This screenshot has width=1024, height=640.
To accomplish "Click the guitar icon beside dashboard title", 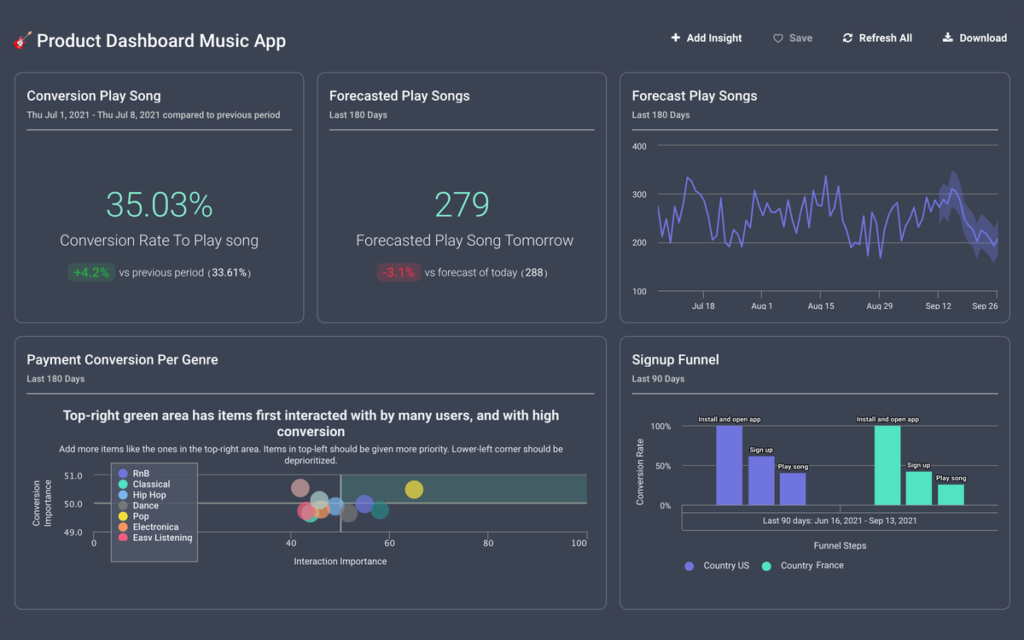I will tap(22, 40).
